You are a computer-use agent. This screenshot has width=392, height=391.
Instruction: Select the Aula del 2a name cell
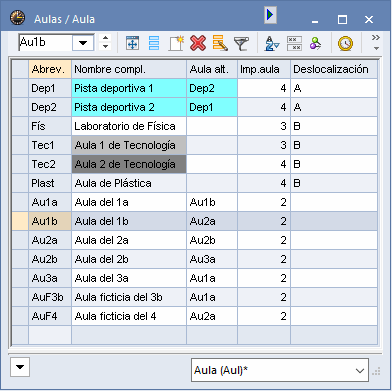coord(129,240)
